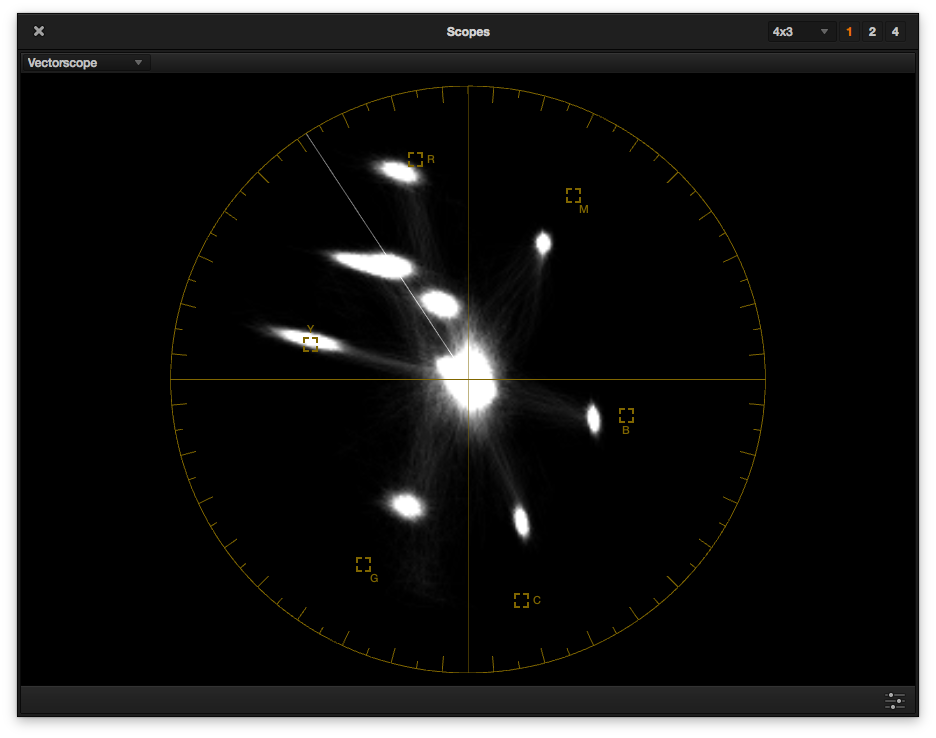Click the Scopes window title

(468, 32)
